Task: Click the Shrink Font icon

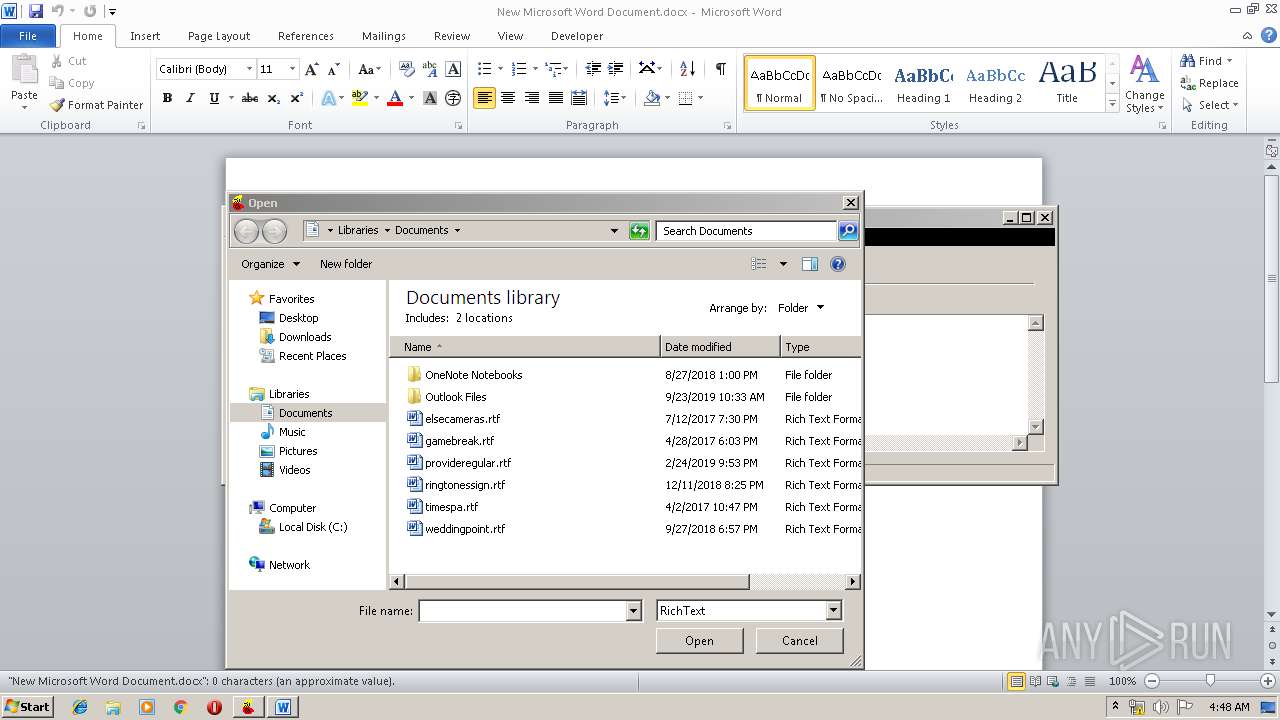Action: tap(334, 69)
